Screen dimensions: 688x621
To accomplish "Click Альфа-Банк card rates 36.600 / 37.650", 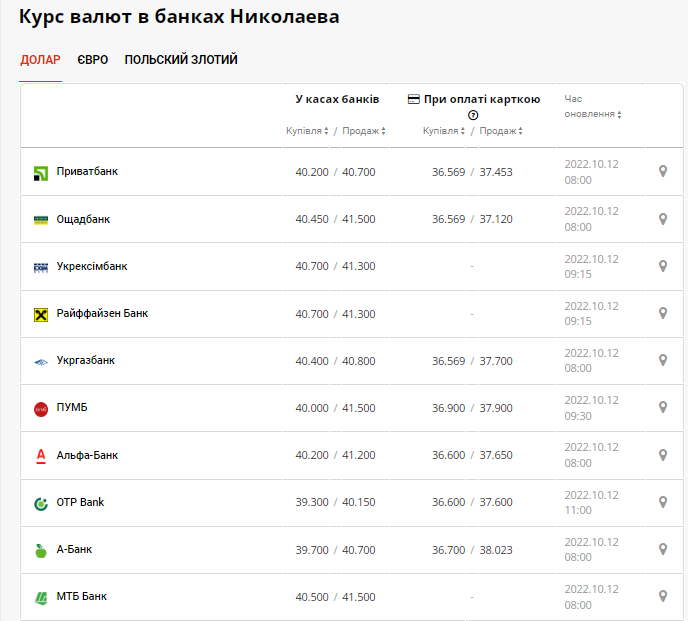I will pyautogui.click(x=472, y=455).
